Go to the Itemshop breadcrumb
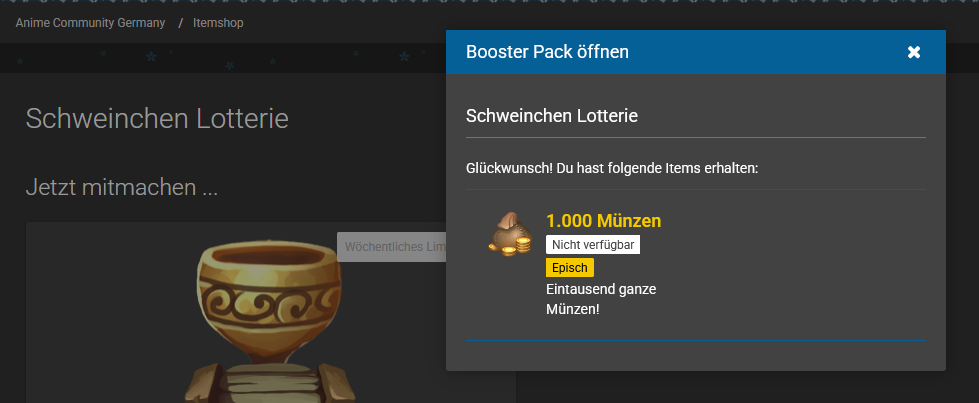Viewport: 979px width, 403px height. [x=218, y=23]
